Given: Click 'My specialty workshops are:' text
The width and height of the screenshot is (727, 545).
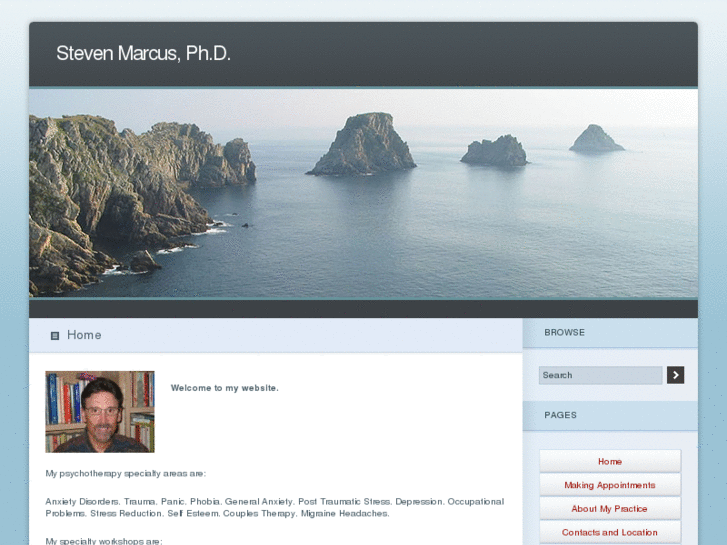Looking at the screenshot, I should [104, 541].
